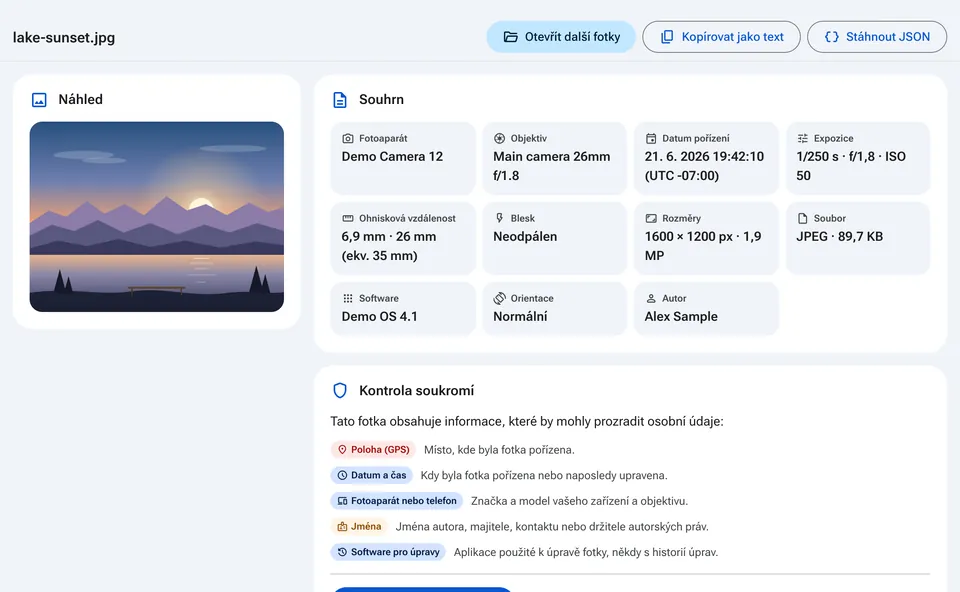The height and width of the screenshot is (592, 960).
Task: Click the calendar icon in Datum pořízení card
Action: [651, 138]
